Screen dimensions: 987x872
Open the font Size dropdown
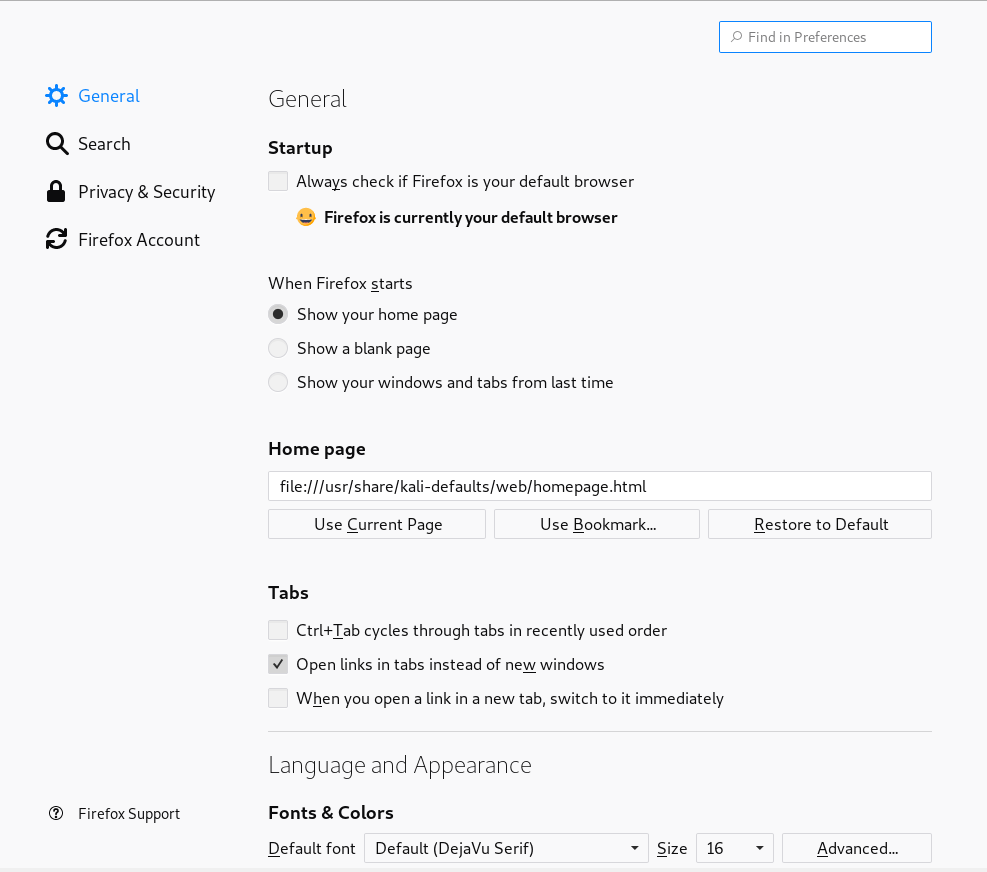click(x=735, y=848)
